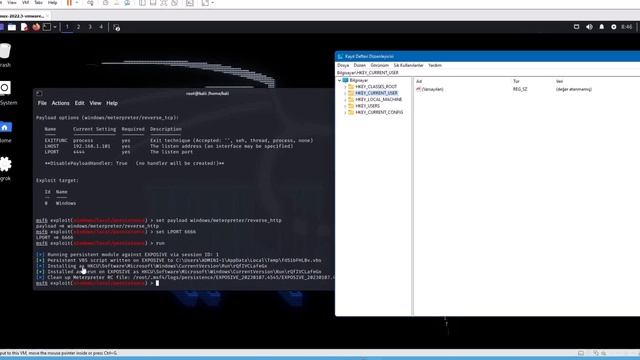
Task: Switch to workspace 4 in Kali panel
Action: (101, 27)
